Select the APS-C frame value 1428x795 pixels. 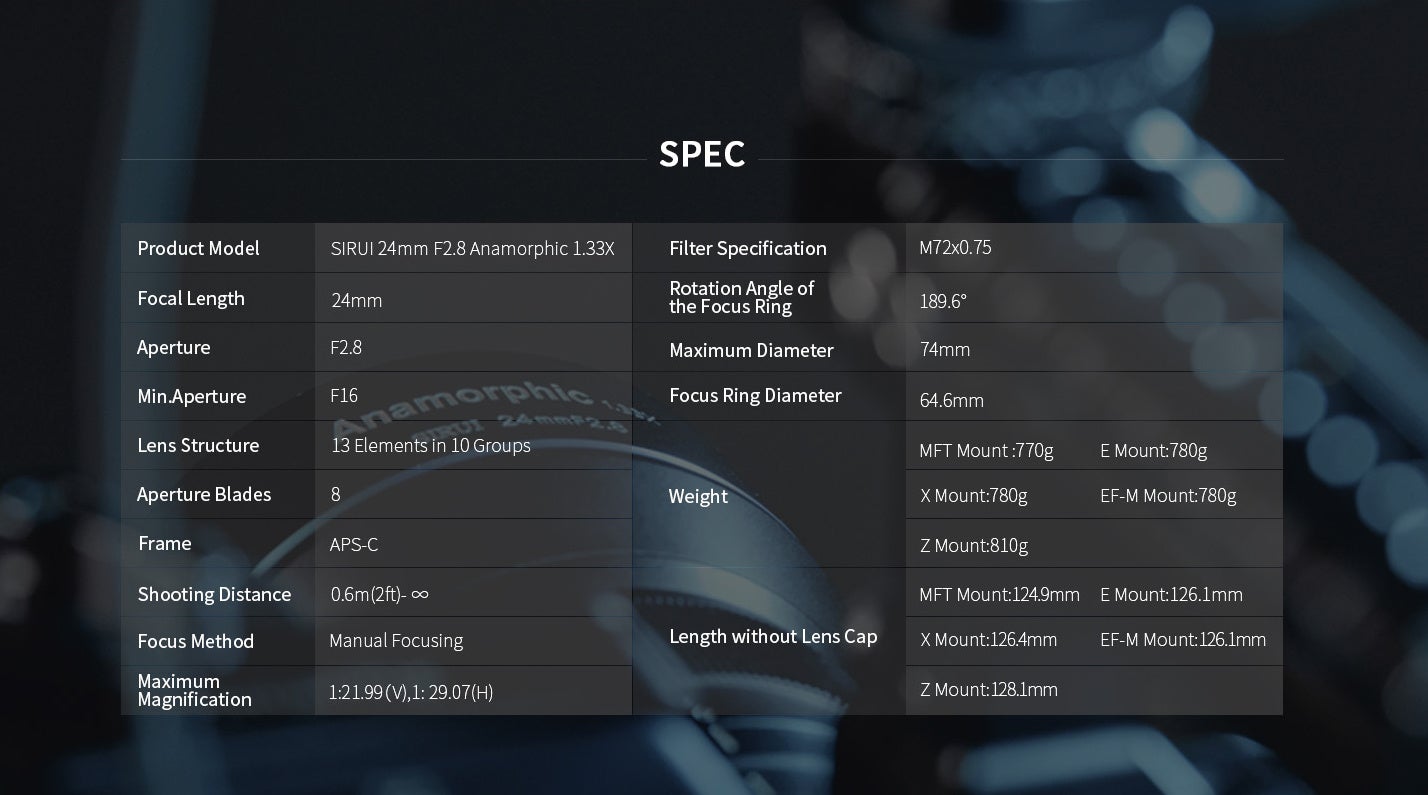point(354,544)
